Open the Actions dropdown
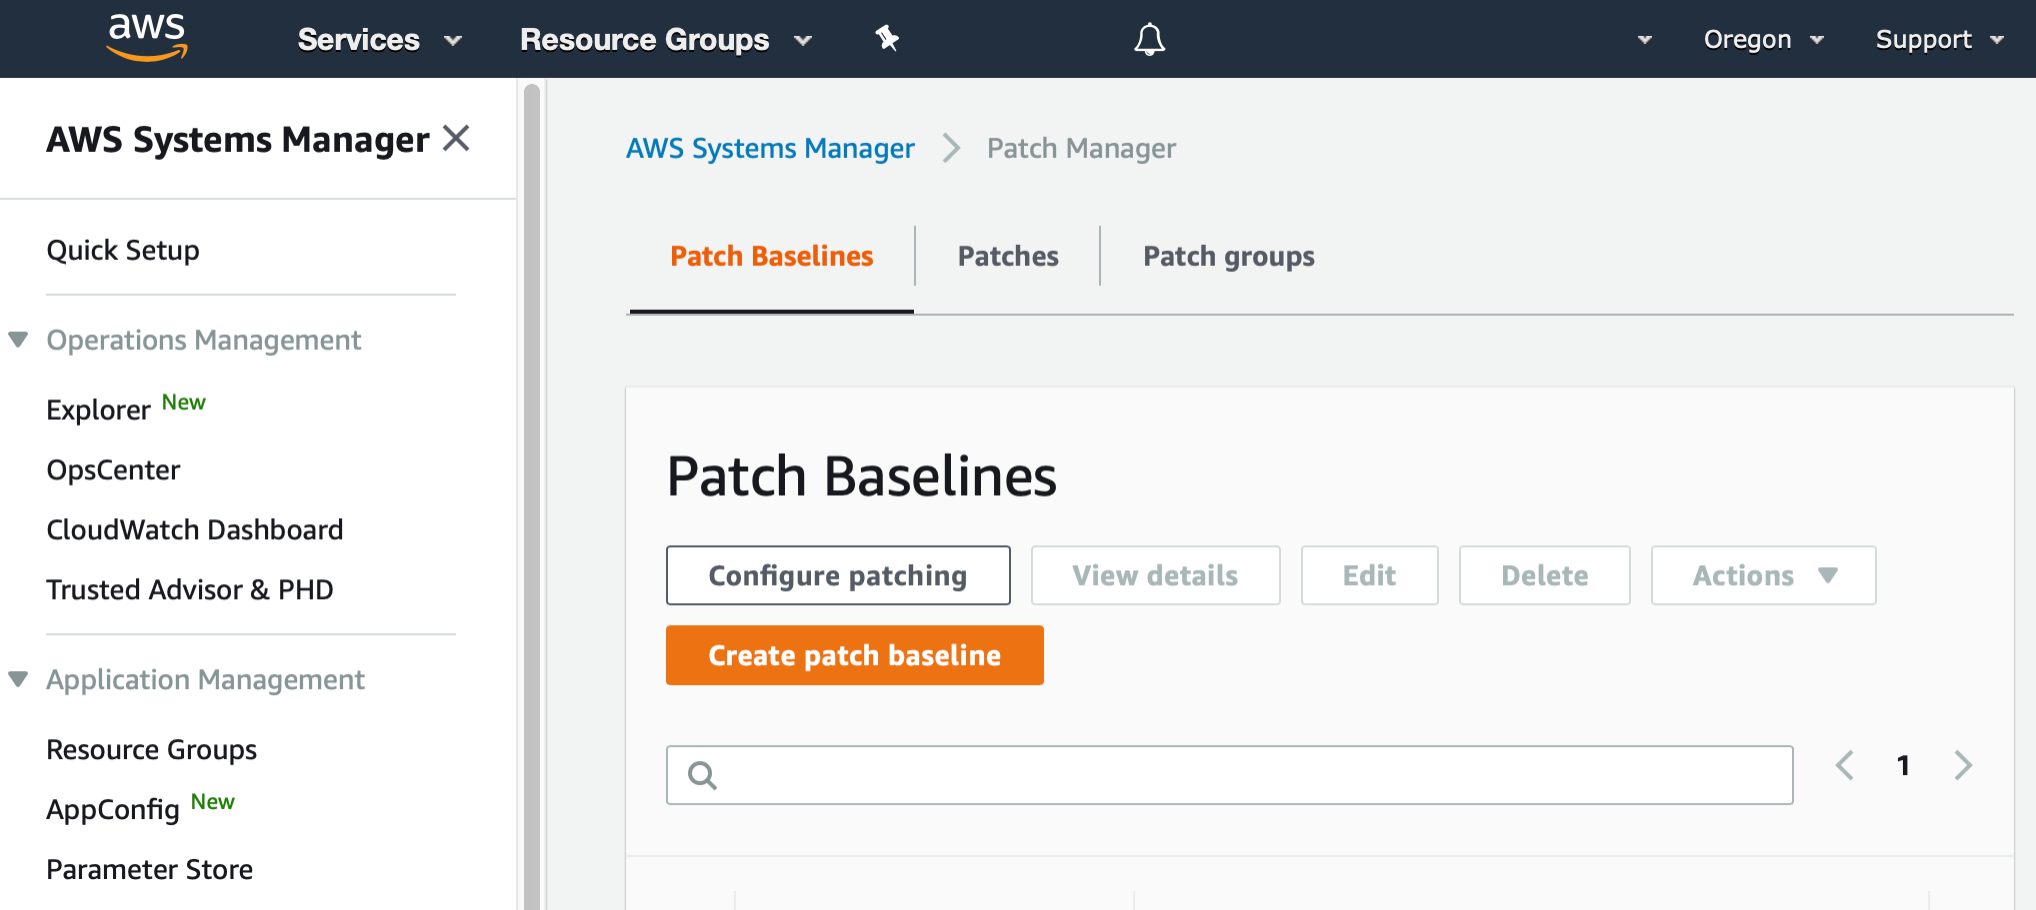 coord(1762,575)
